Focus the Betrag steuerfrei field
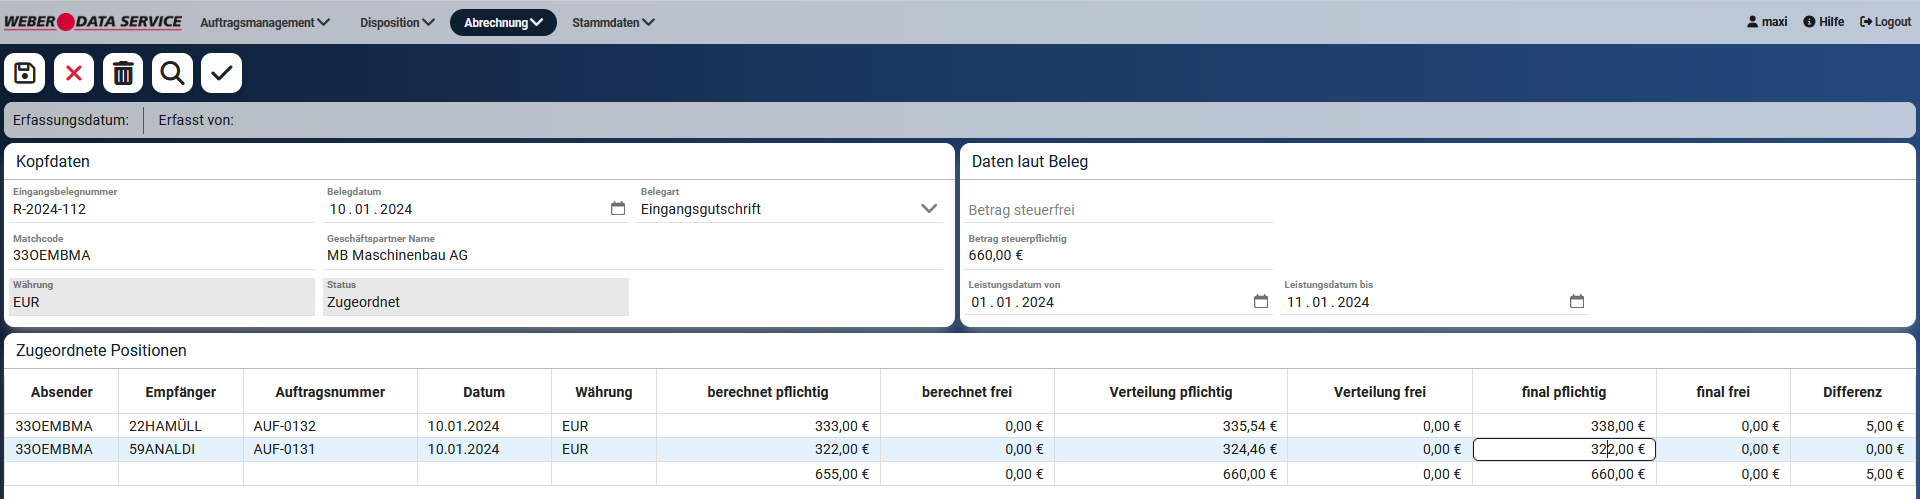This screenshot has height=499, width=1920. (1119, 210)
